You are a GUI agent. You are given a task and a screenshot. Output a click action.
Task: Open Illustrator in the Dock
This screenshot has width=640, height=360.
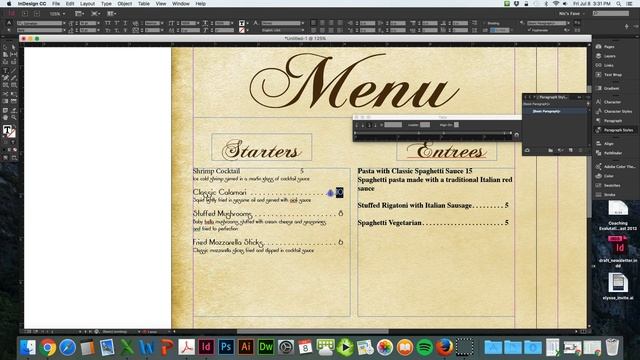pos(245,347)
